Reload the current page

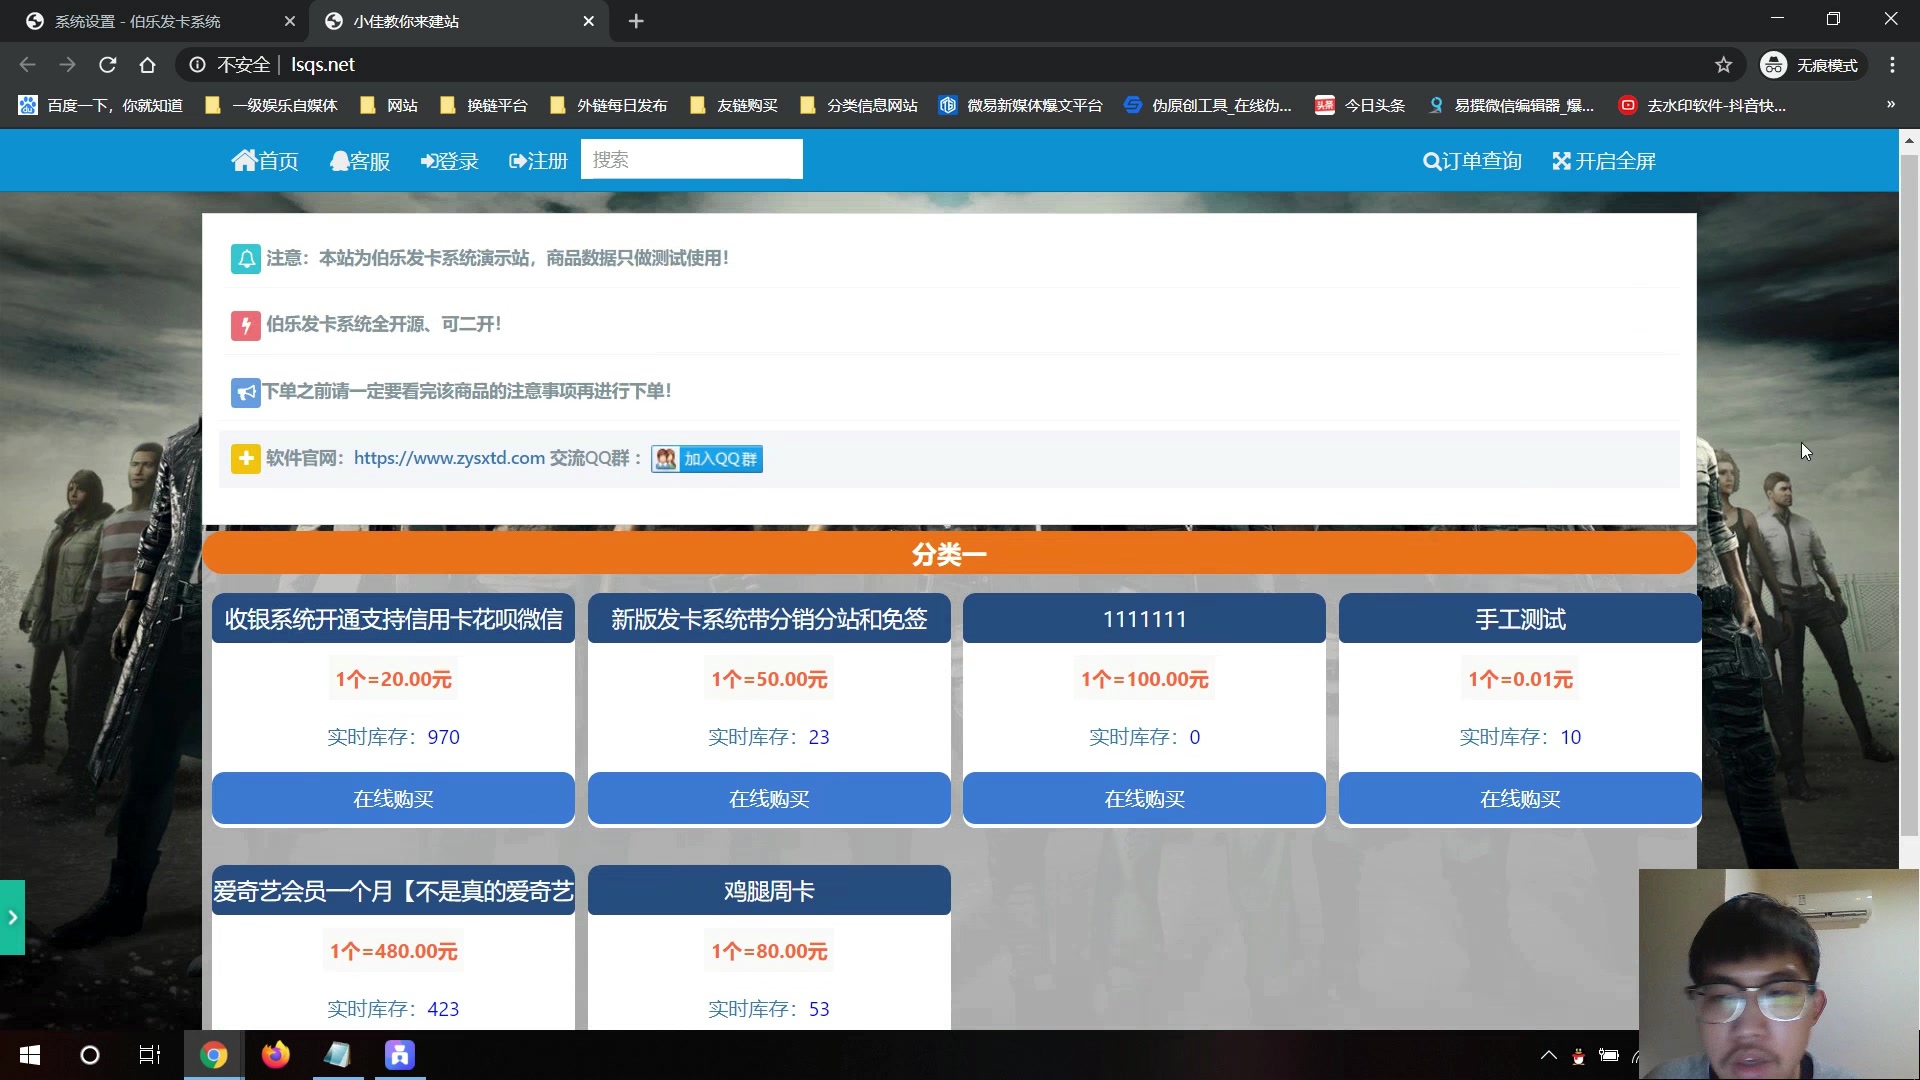pyautogui.click(x=107, y=65)
